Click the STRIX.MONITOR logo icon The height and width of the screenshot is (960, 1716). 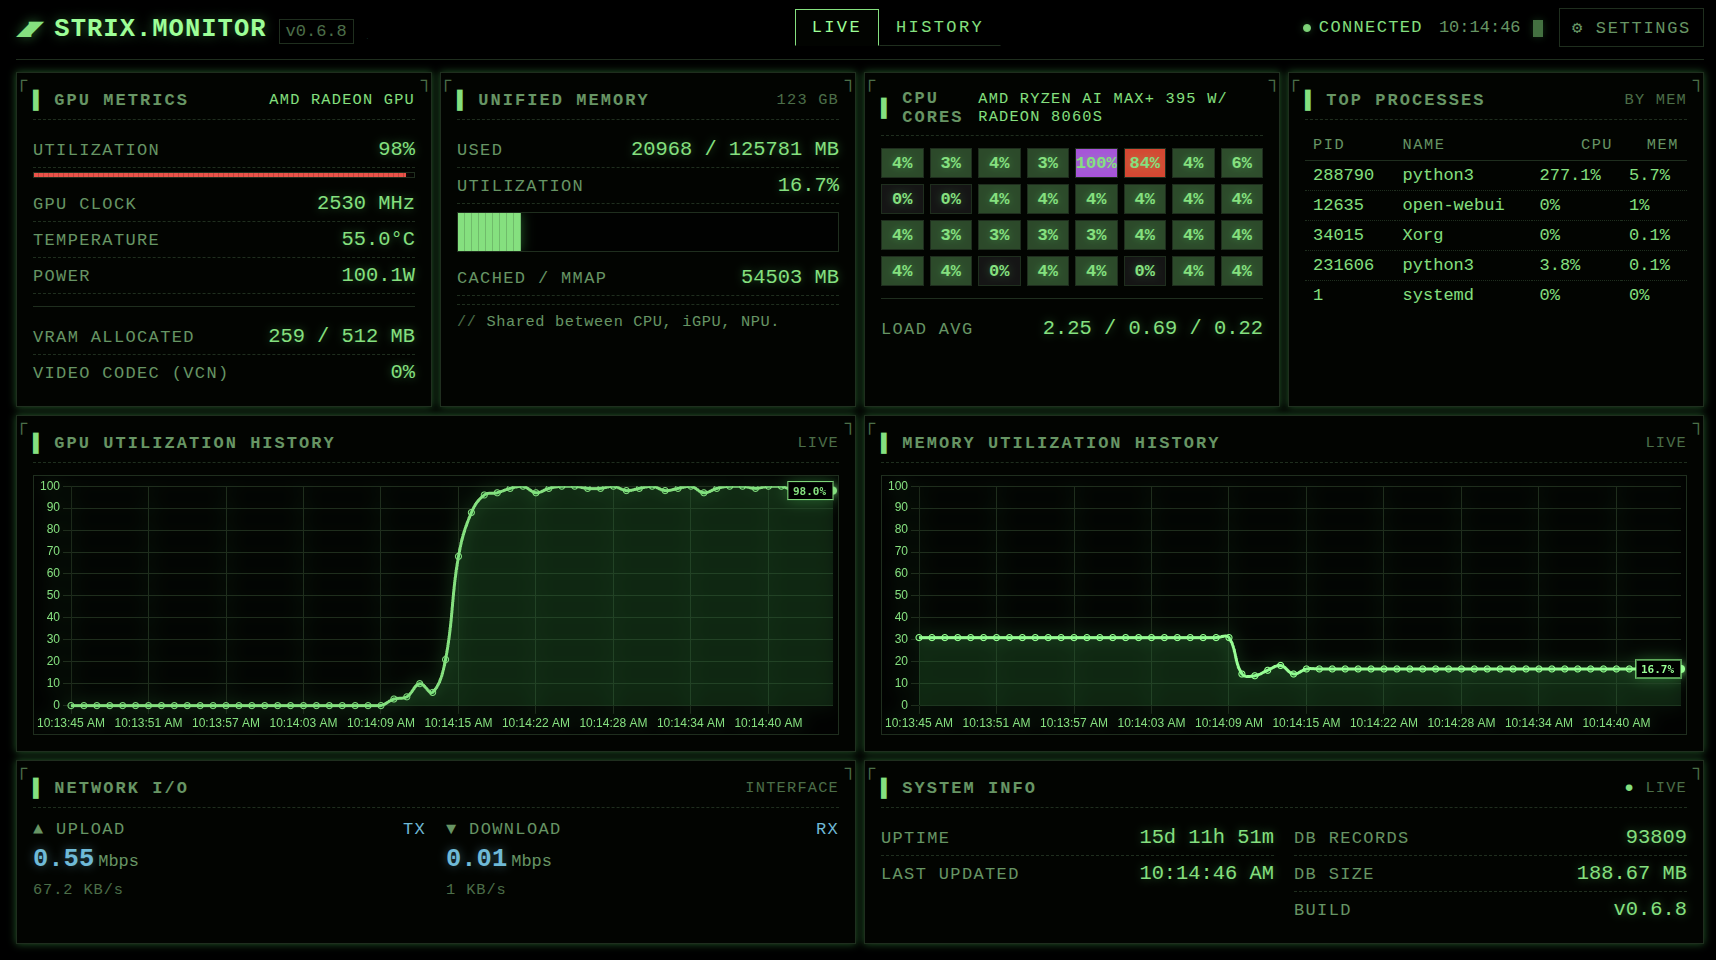click(x=30, y=29)
